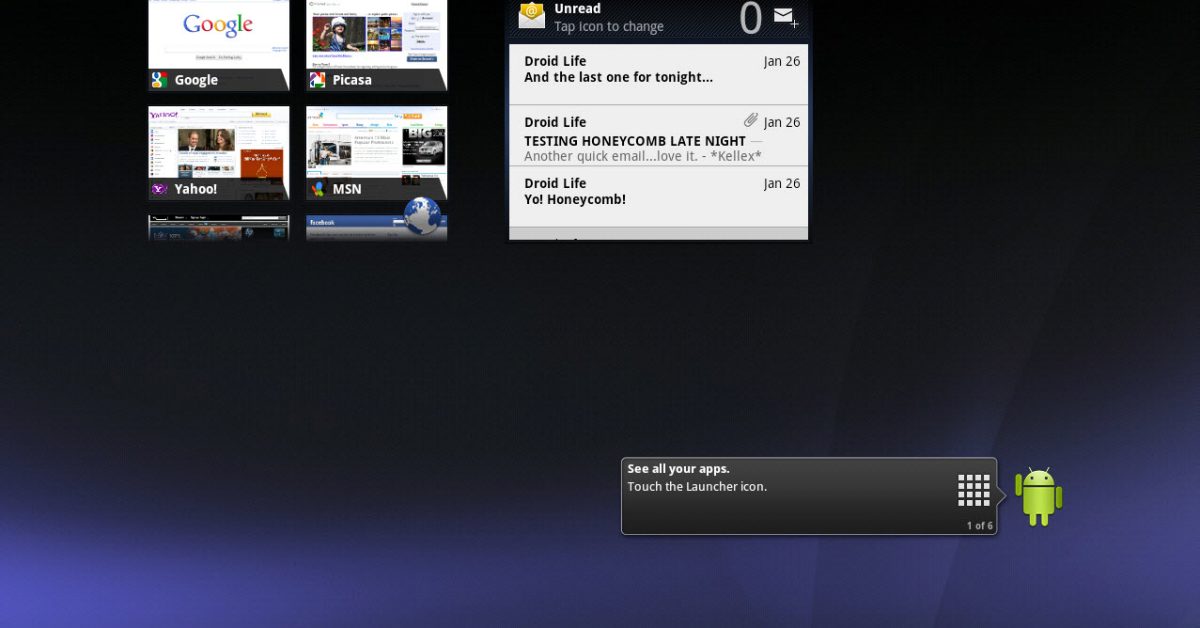Click the Picasa favicon on bookmark label
Viewport: 1200px width, 628px height.
click(x=318, y=80)
